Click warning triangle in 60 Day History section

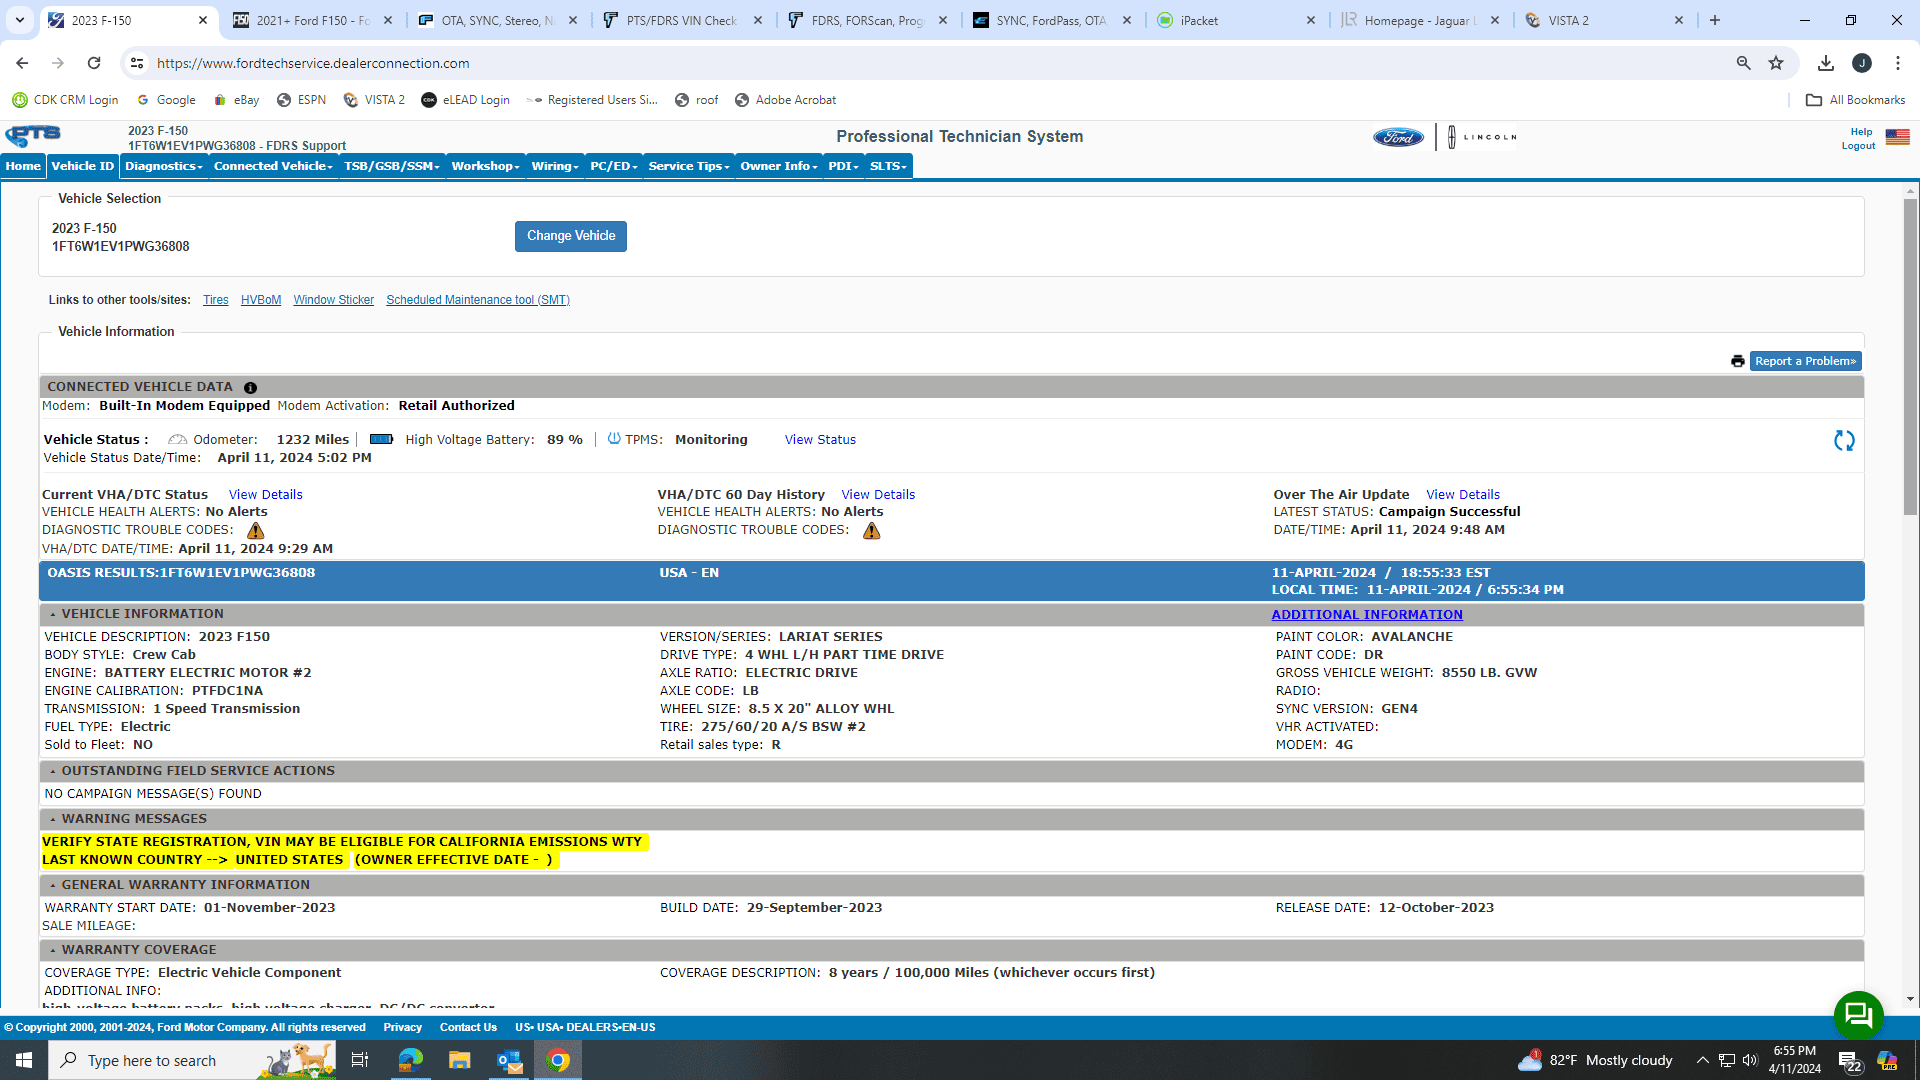872,531
